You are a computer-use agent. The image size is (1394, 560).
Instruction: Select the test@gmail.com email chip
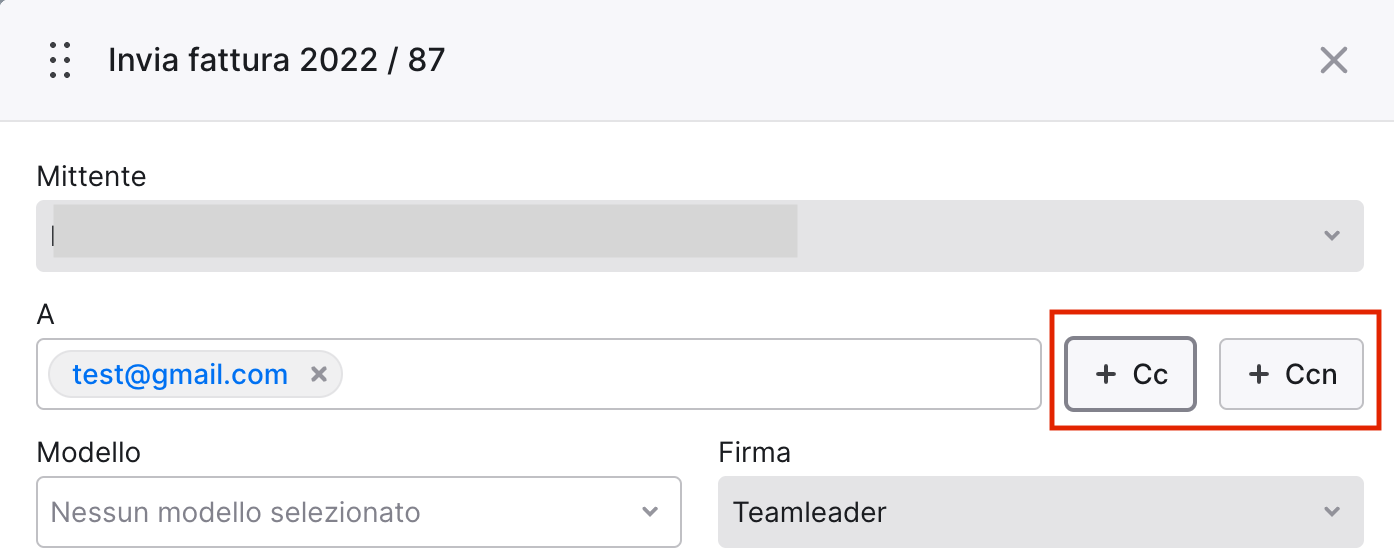pos(180,375)
